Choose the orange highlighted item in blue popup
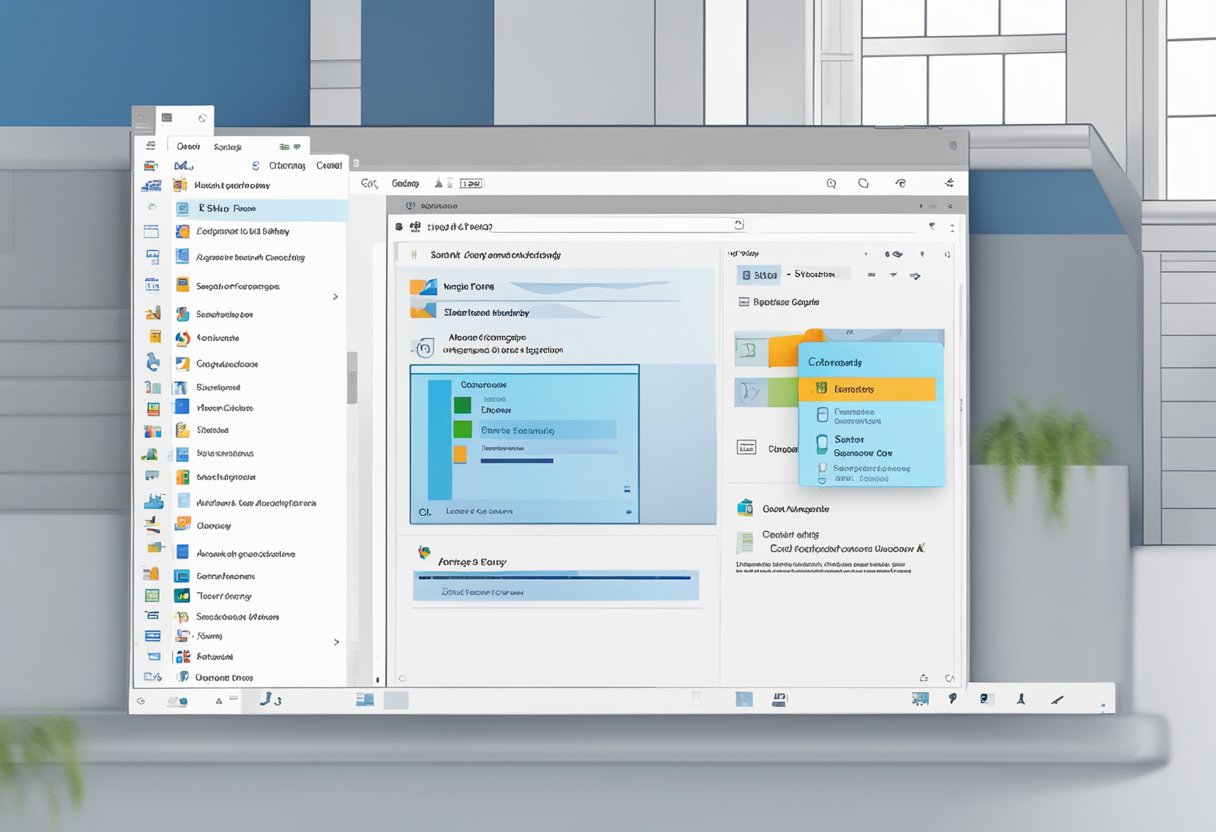The width and height of the screenshot is (1216, 832). tap(867, 389)
